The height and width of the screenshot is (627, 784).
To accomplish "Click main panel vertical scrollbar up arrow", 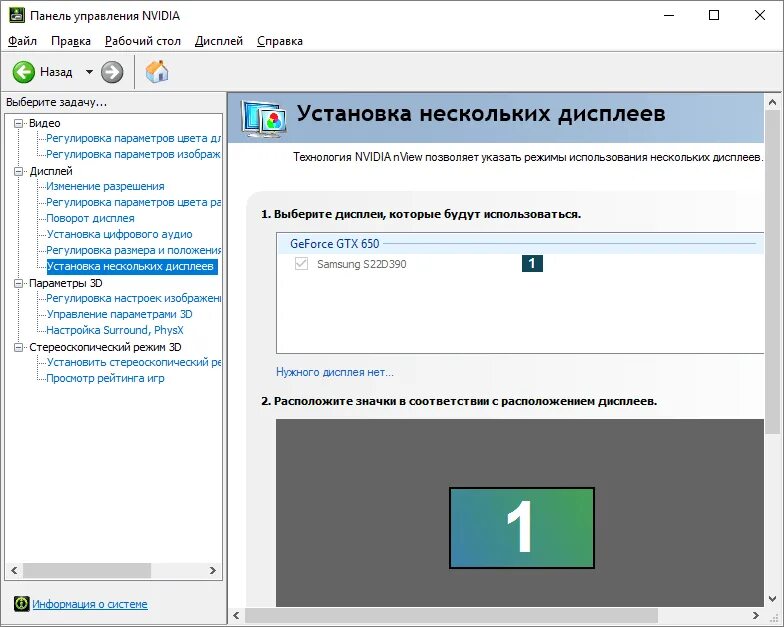I will tap(772, 102).
